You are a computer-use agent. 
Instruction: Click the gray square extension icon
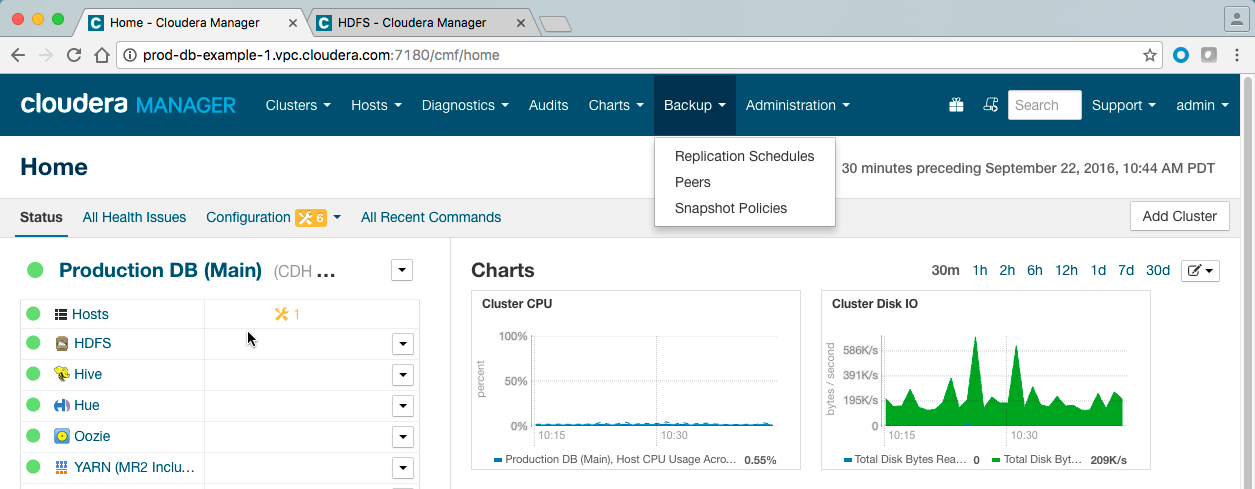click(1209, 55)
